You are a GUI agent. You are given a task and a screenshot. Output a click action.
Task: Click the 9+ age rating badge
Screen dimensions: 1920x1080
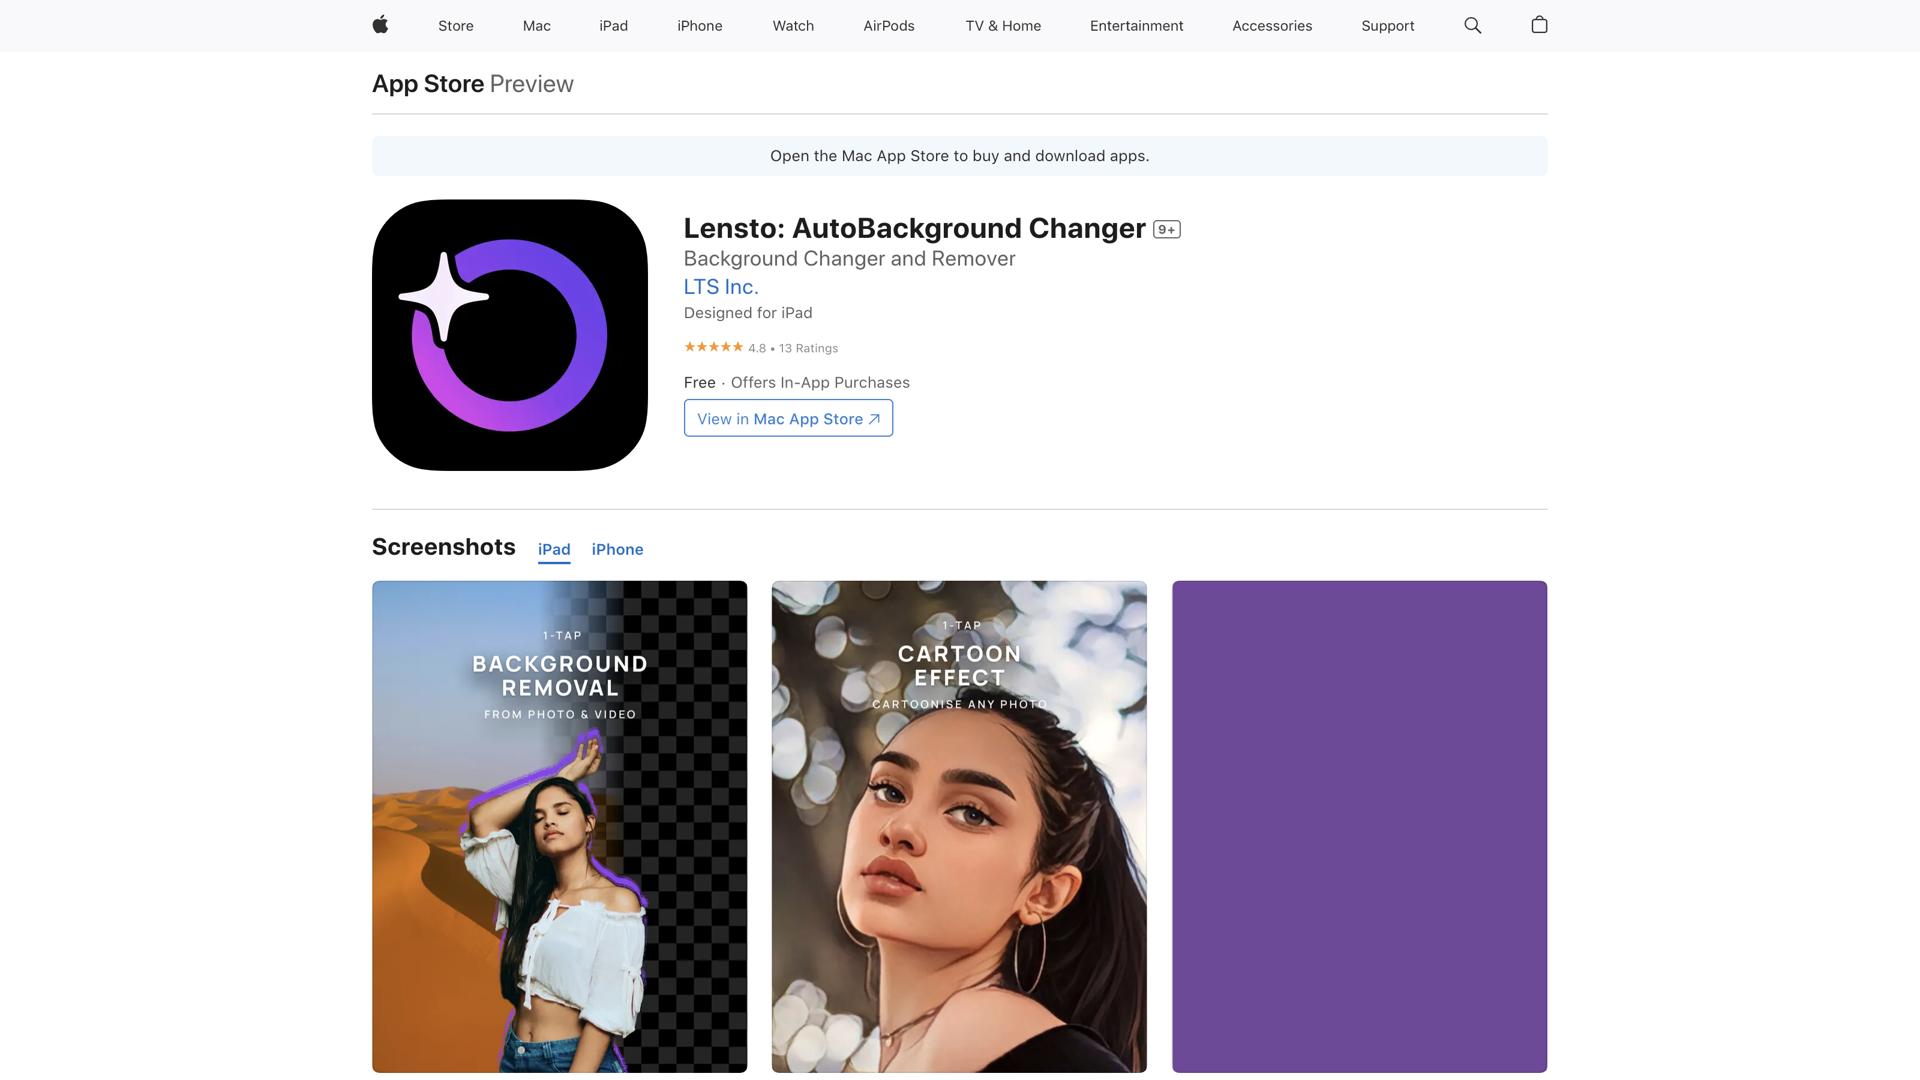[1166, 229]
